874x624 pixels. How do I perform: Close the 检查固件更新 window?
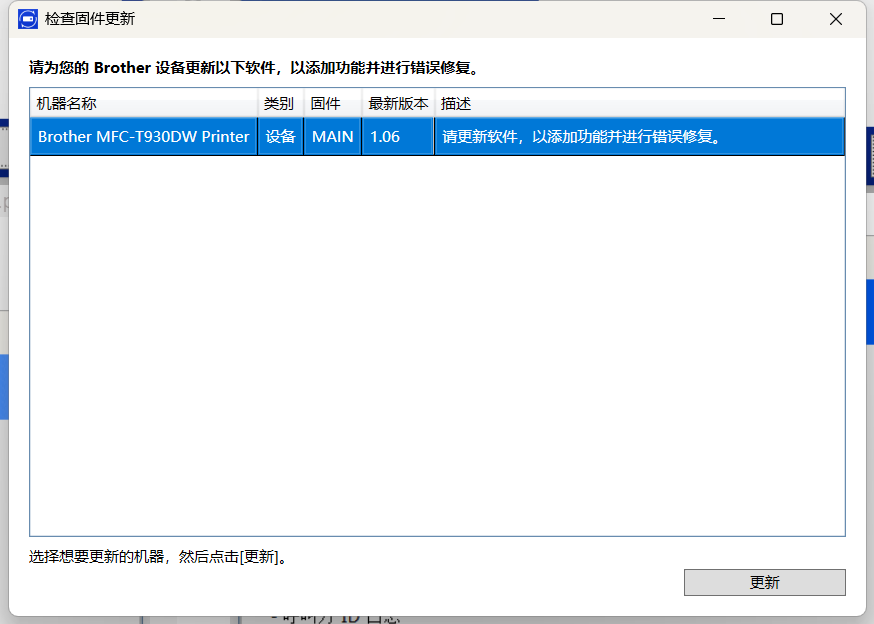pyautogui.click(x=836, y=19)
